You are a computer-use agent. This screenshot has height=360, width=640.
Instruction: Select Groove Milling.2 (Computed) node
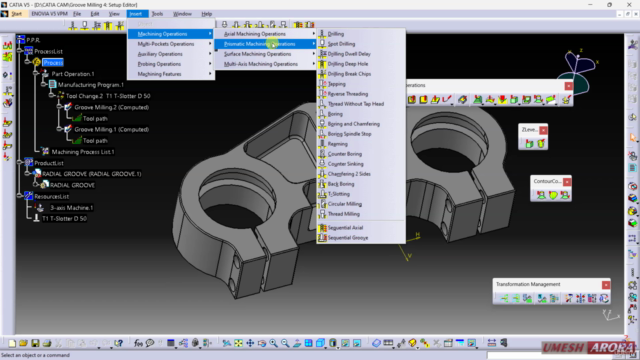(x=111, y=107)
